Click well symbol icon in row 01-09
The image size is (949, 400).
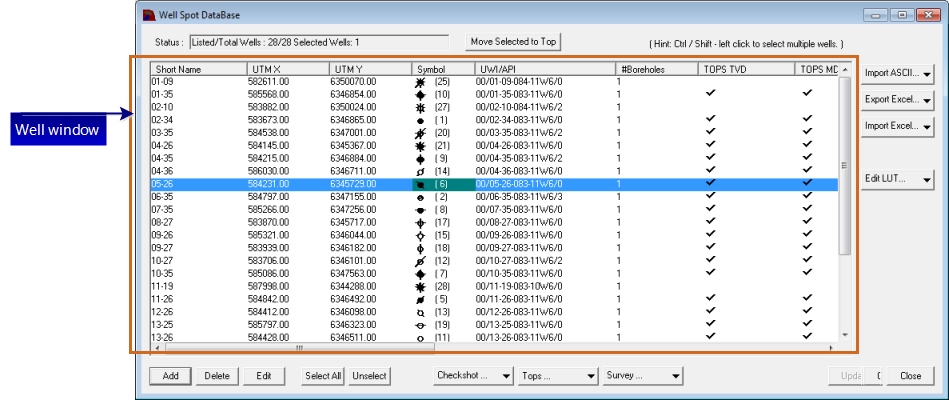[419, 80]
